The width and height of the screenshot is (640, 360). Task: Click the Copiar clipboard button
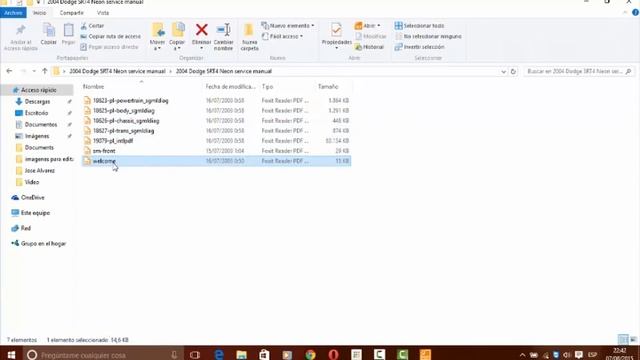pyautogui.click(x=49, y=34)
